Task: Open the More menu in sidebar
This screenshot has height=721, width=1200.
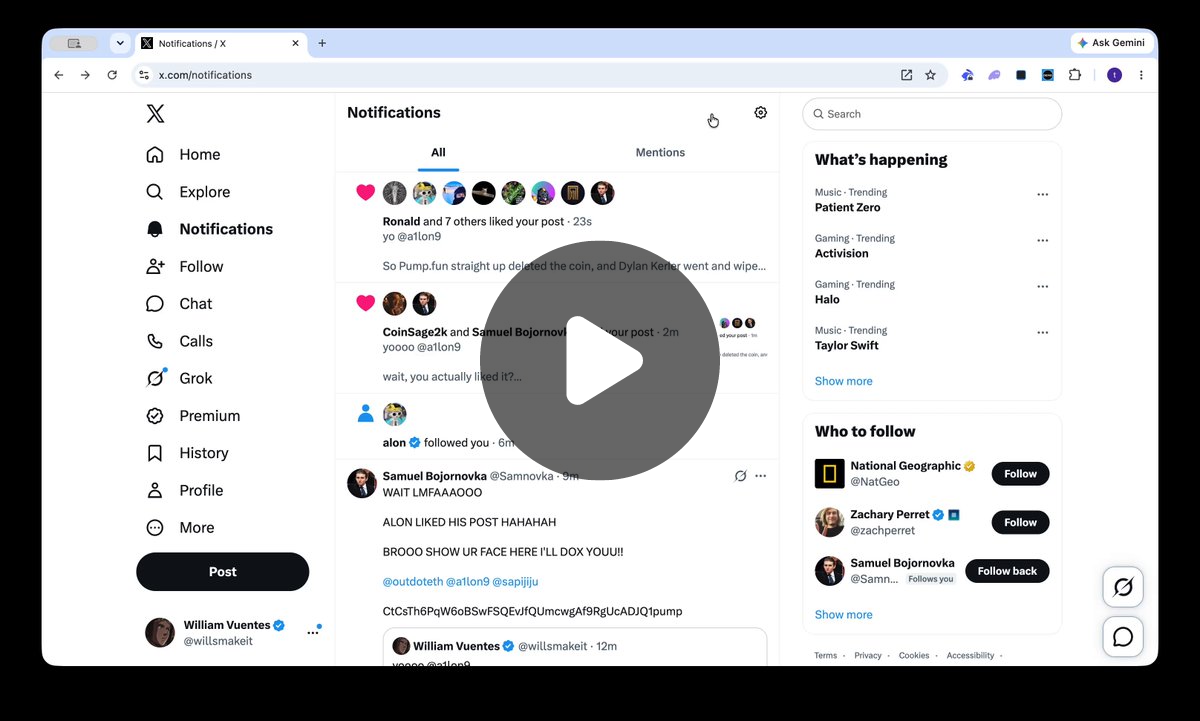Action: click(181, 528)
